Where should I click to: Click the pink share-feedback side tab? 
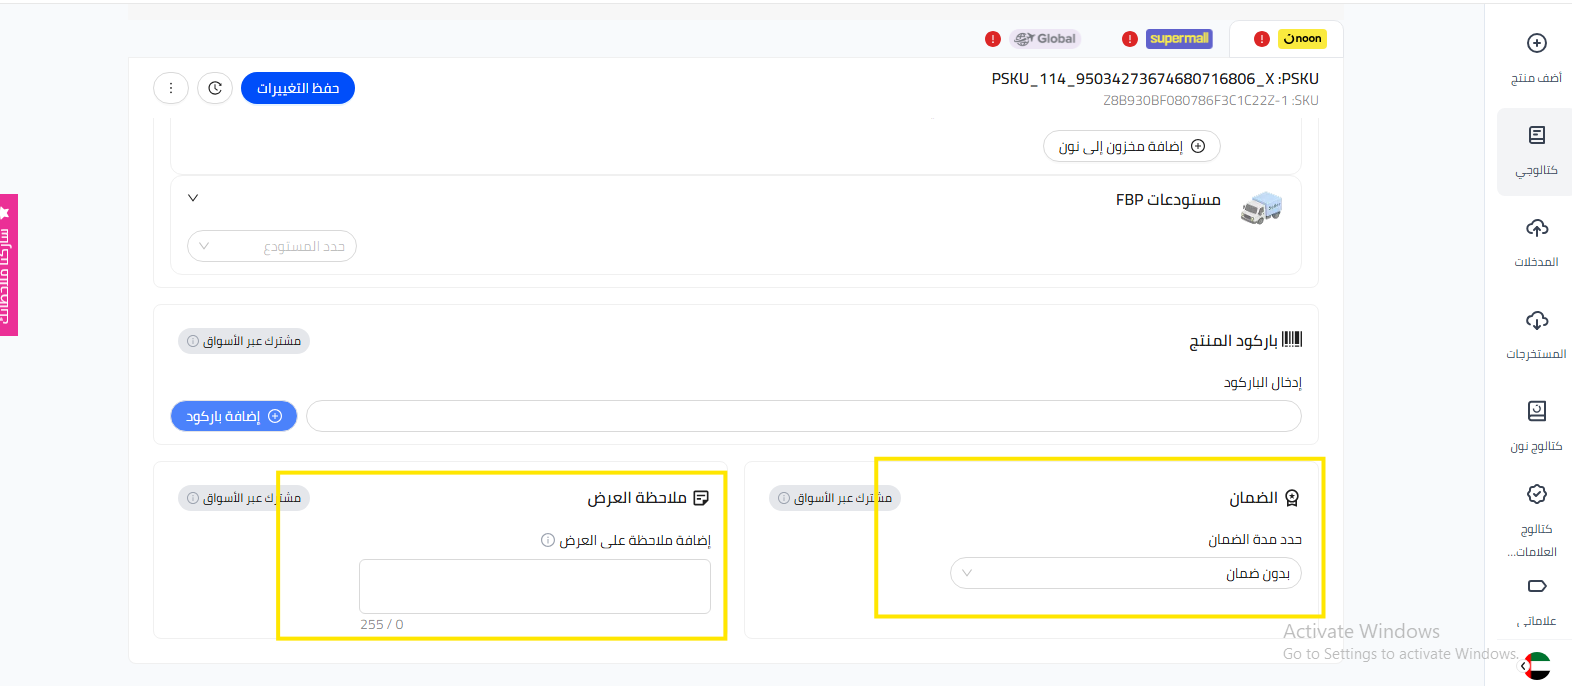[9, 265]
